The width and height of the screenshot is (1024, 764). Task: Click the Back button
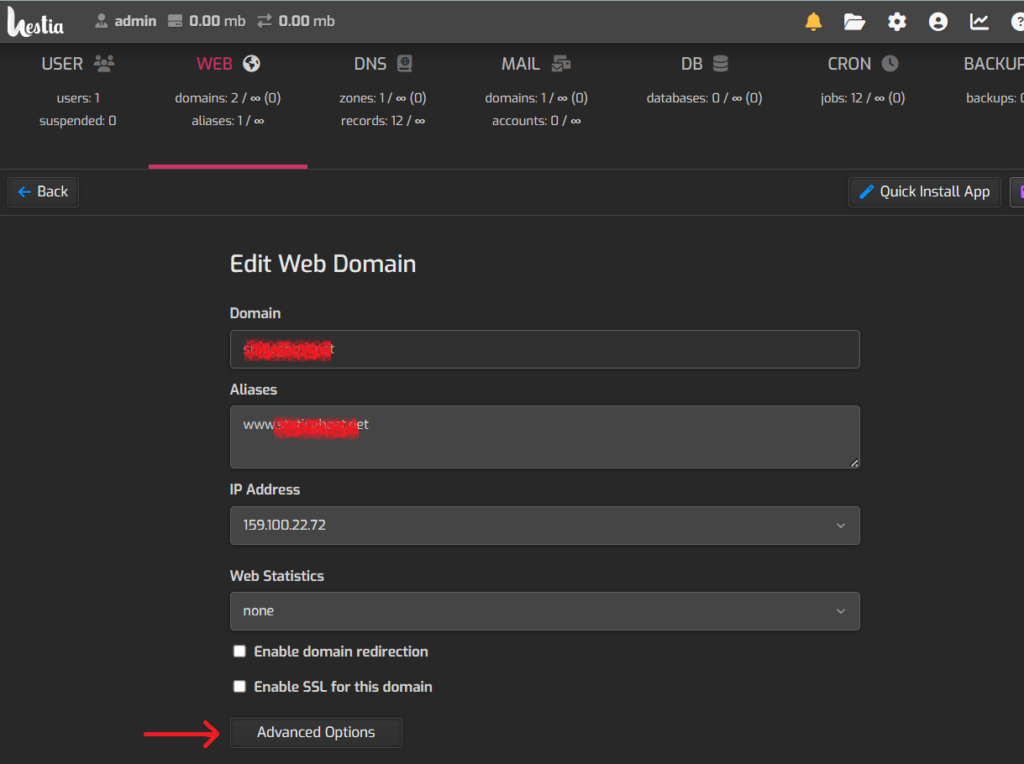(43, 192)
